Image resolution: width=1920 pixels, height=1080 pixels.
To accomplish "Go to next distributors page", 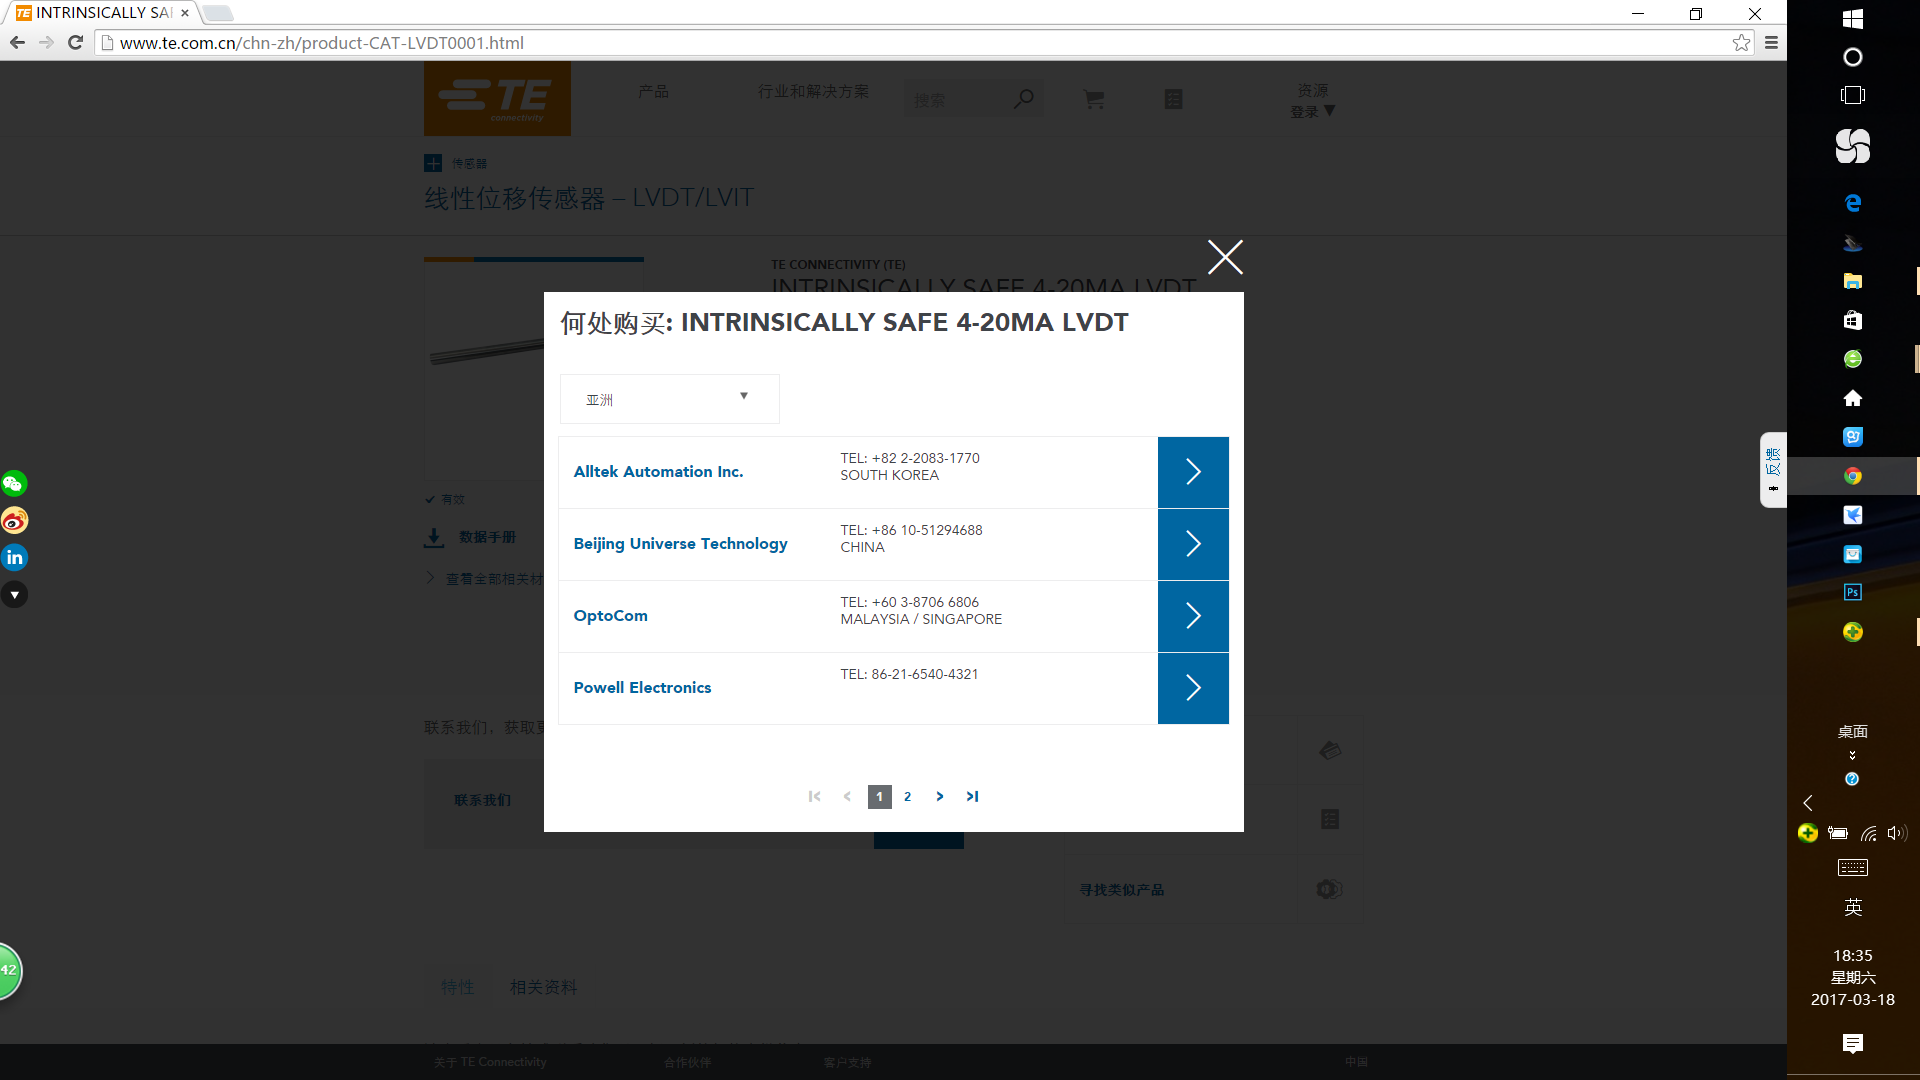I will click(x=940, y=796).
